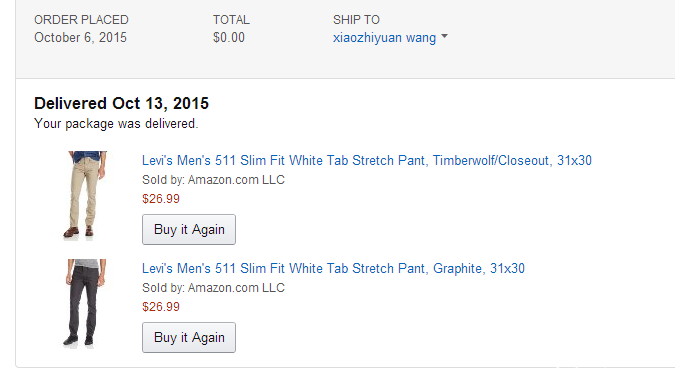675x373 pixels.
Task: Click the Delivered Oct 13, 2015 heading
Action: [121, 103]
